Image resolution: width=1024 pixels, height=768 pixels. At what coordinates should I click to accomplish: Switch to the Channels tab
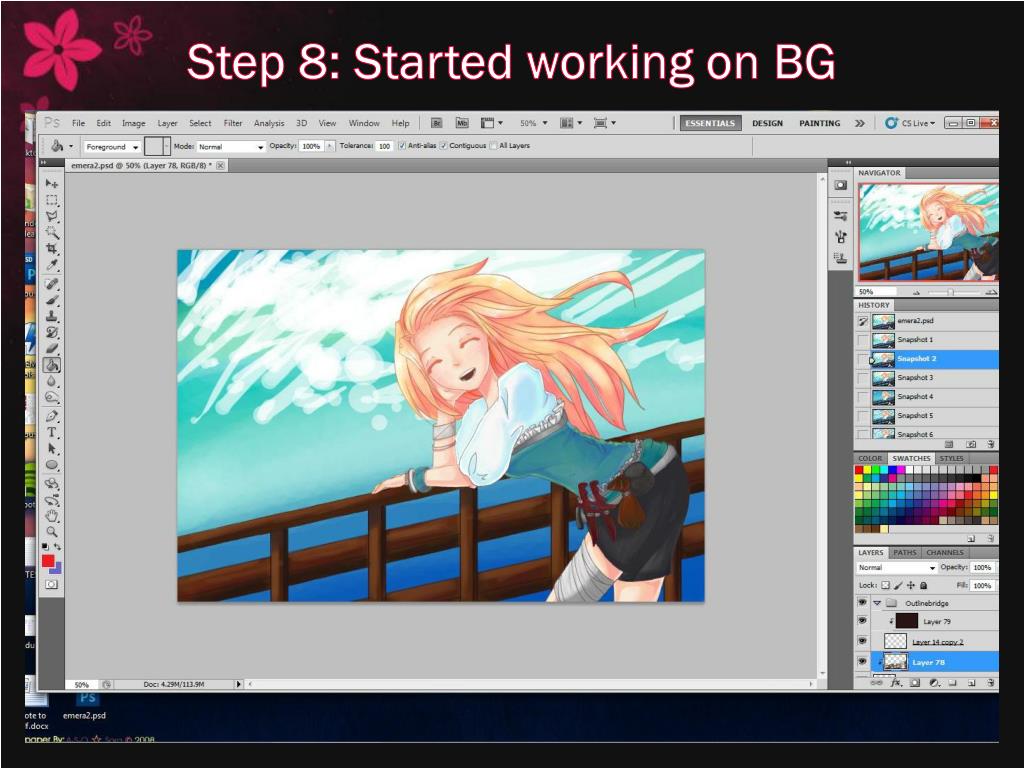[x=944, y=552]
